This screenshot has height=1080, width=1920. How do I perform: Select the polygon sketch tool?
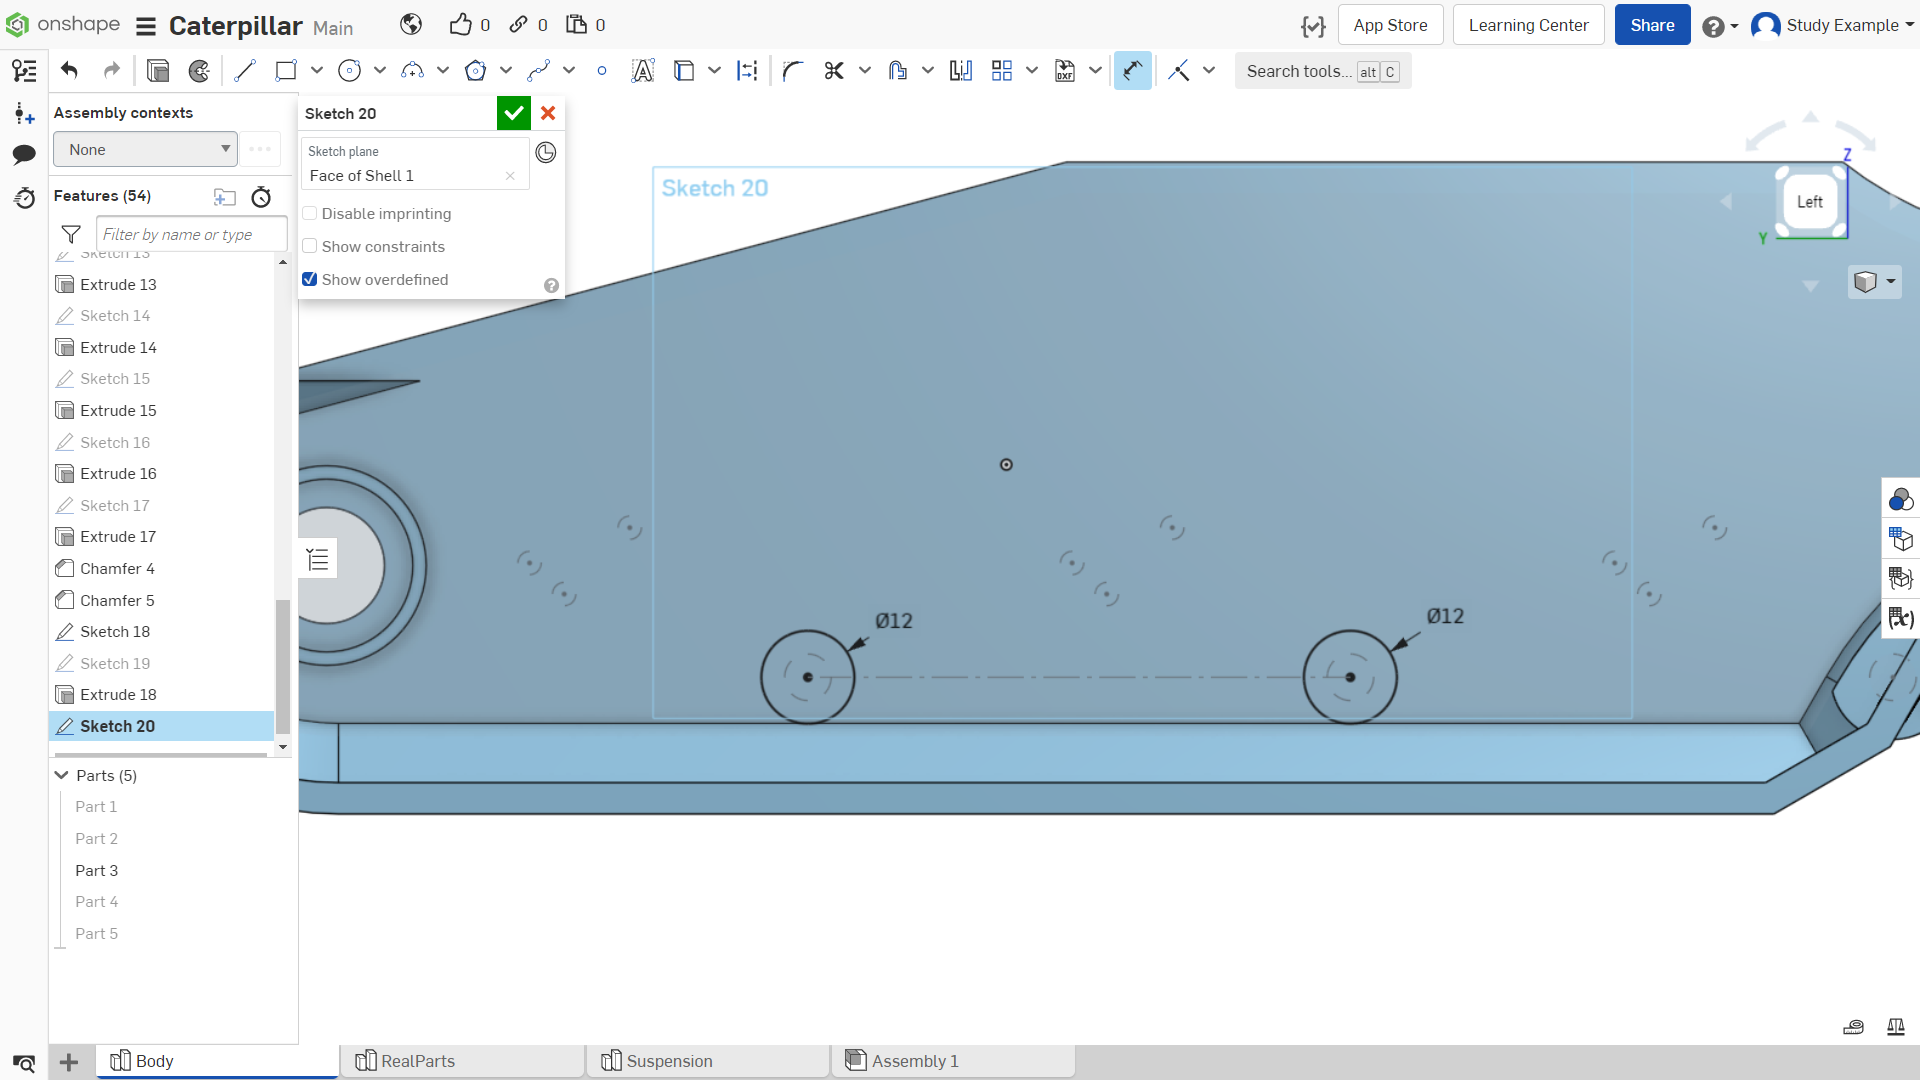pos(476,71)
